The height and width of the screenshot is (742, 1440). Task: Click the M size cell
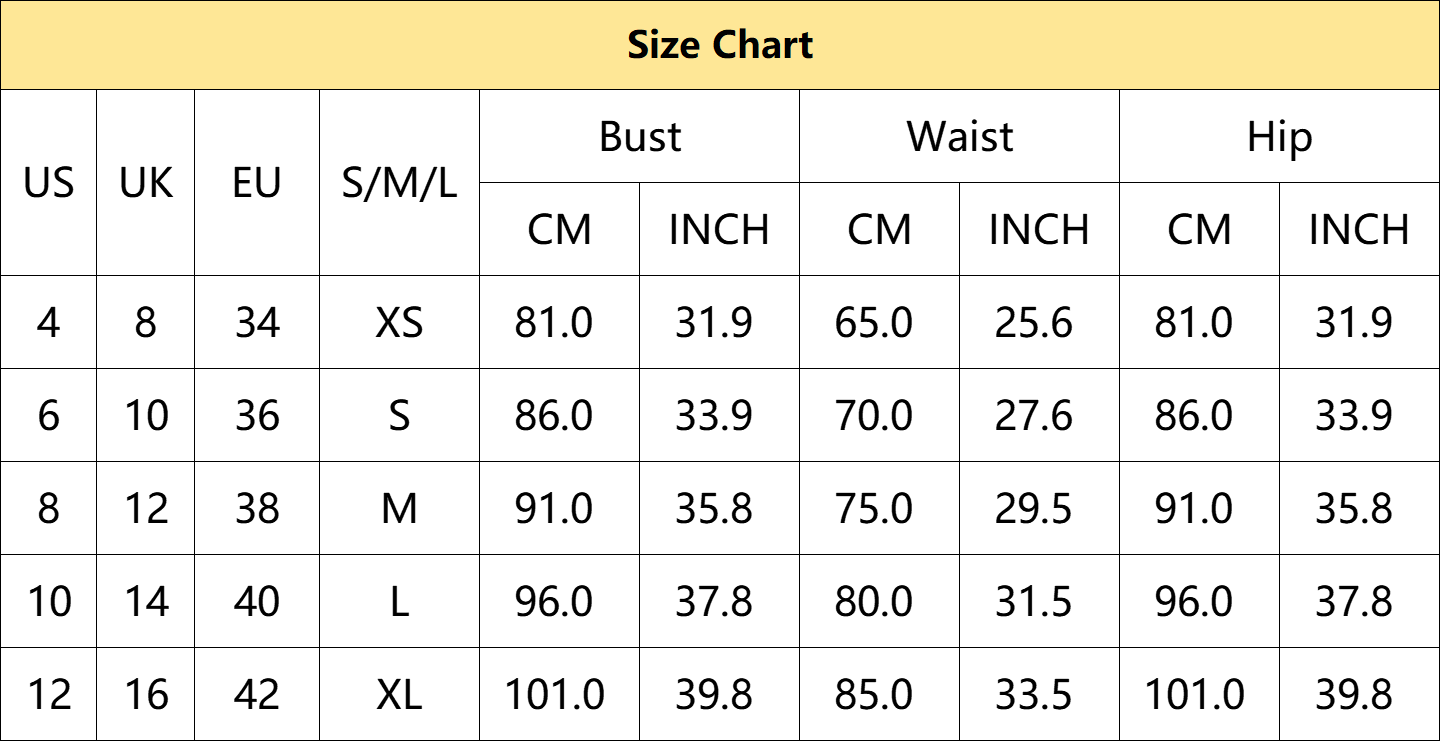tap(399, 509)
